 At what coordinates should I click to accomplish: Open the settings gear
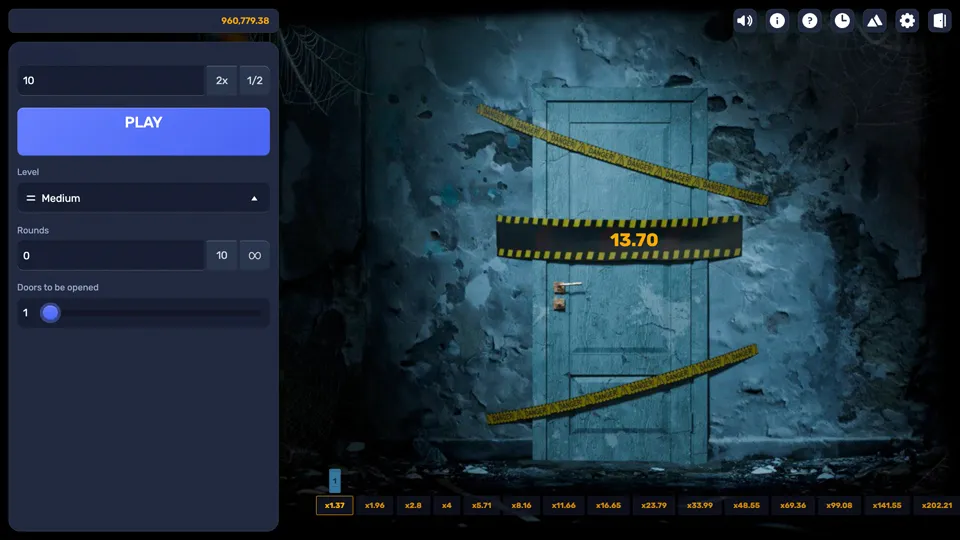pos(907,21)
